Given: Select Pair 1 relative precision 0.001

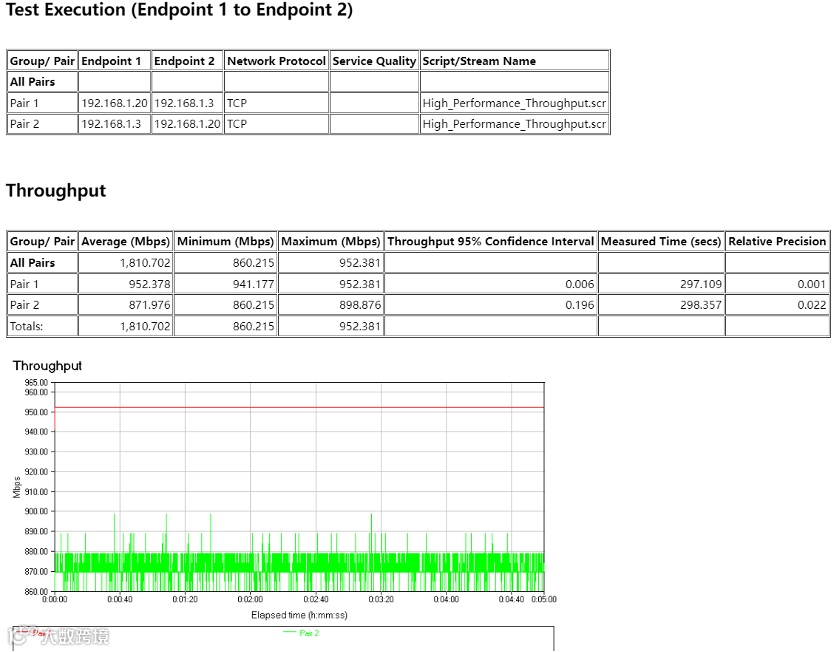Looking at the screenshot, I should tap(811, 284).
